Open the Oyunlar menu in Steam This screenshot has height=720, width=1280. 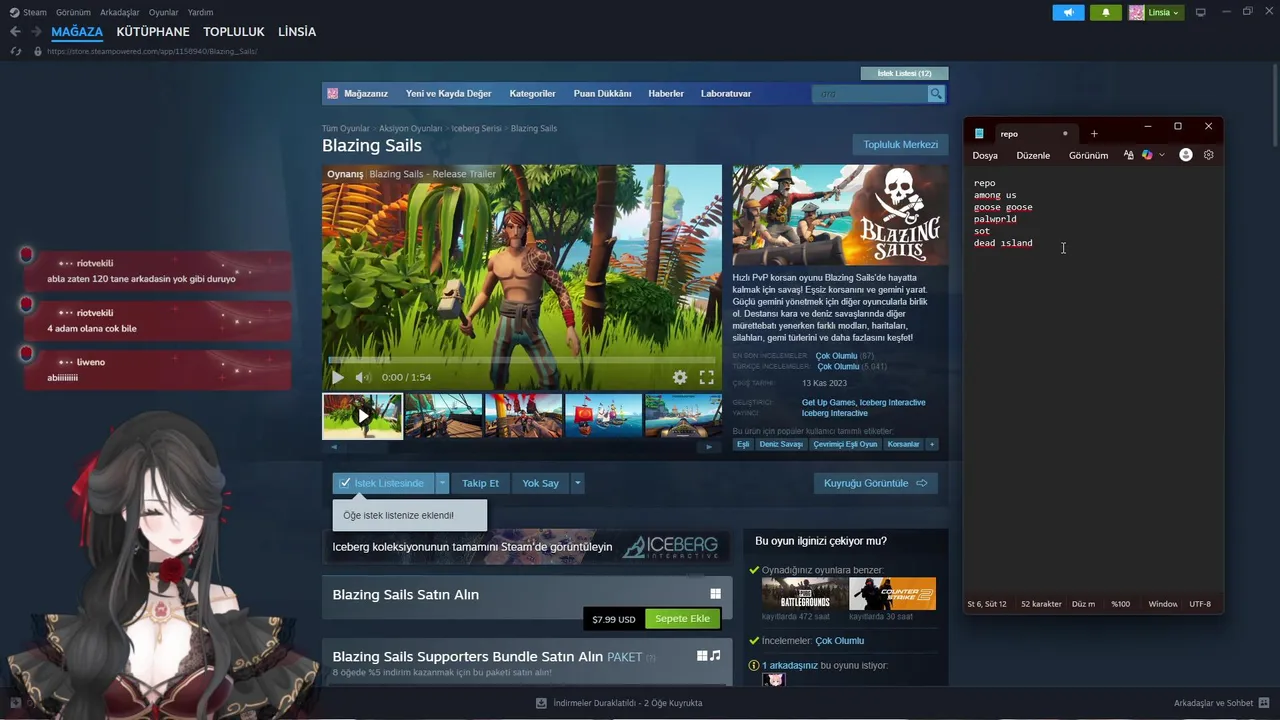tap(164, 12)
